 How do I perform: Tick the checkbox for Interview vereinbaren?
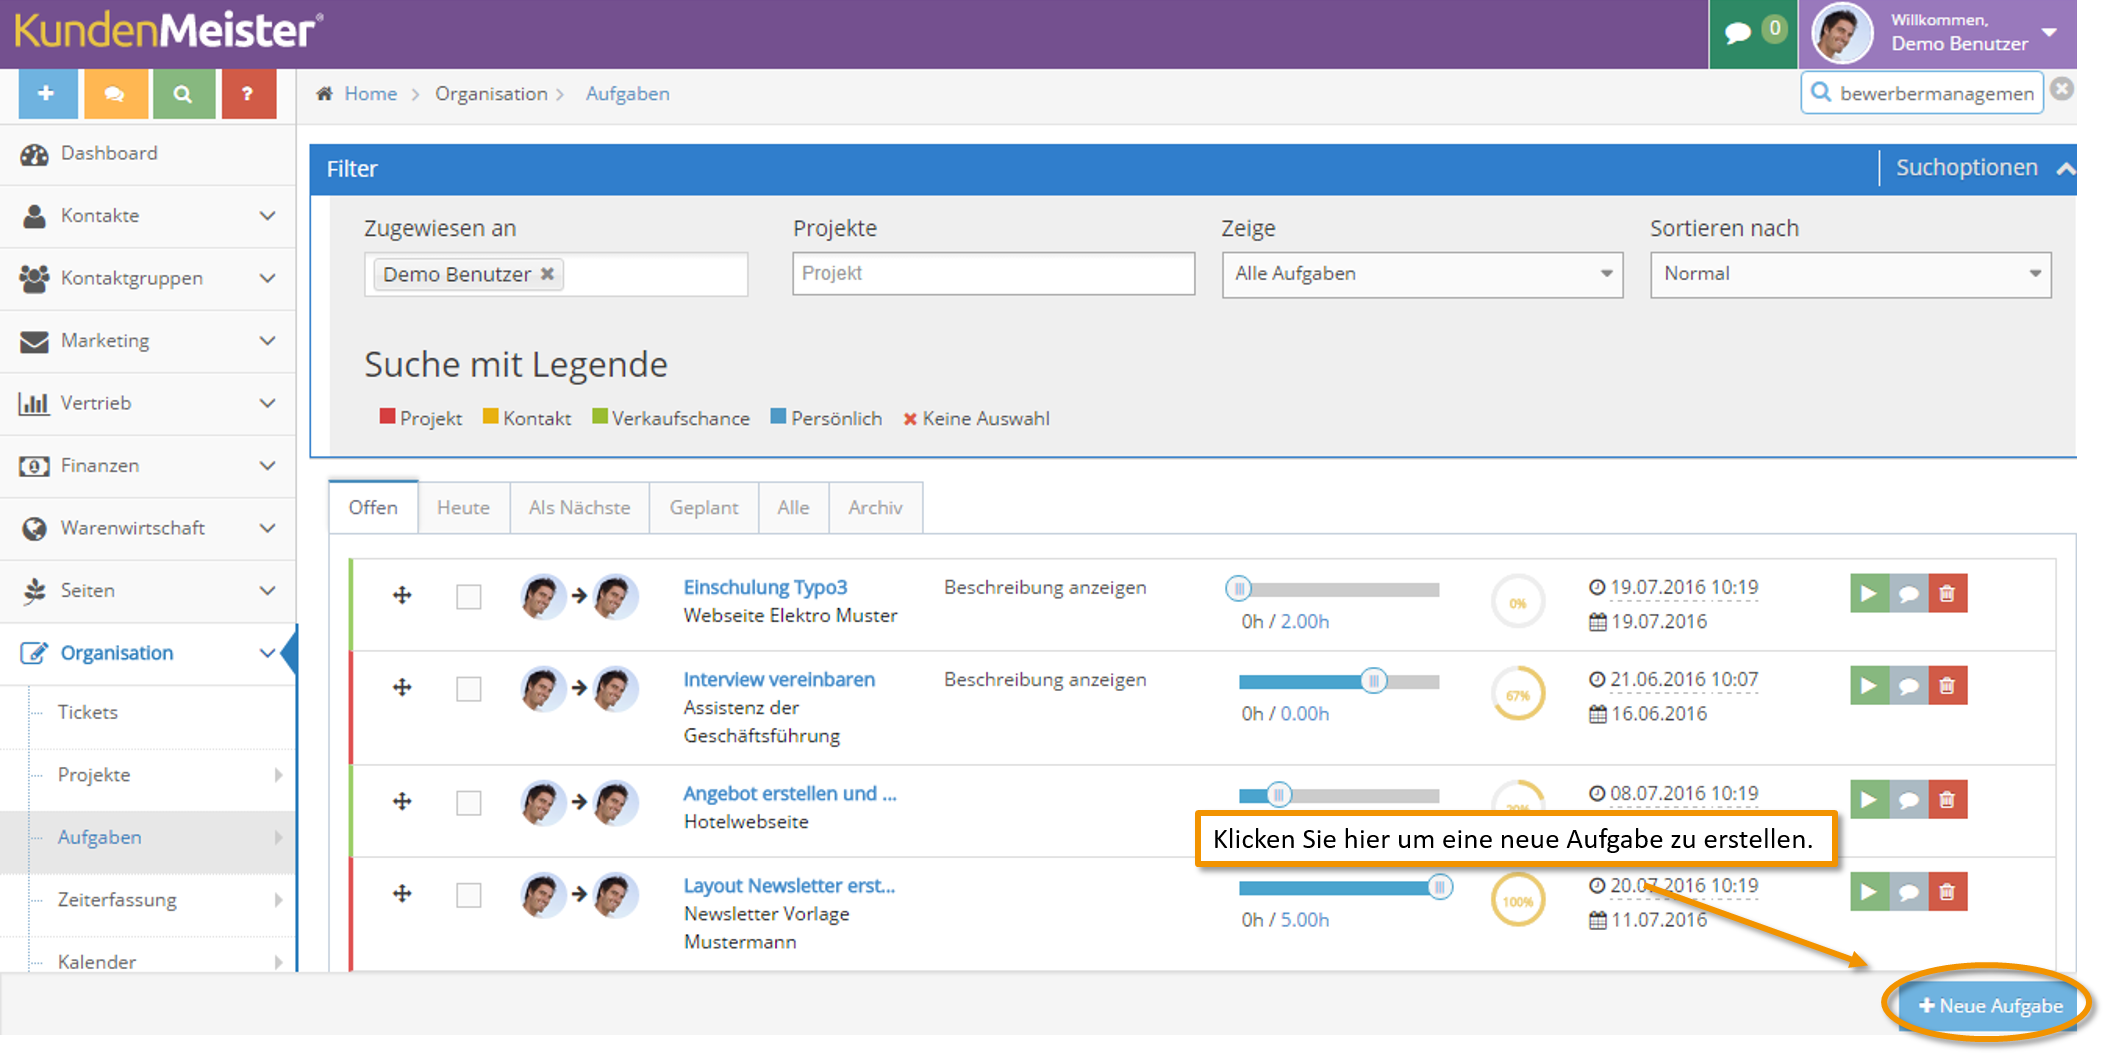468,689
